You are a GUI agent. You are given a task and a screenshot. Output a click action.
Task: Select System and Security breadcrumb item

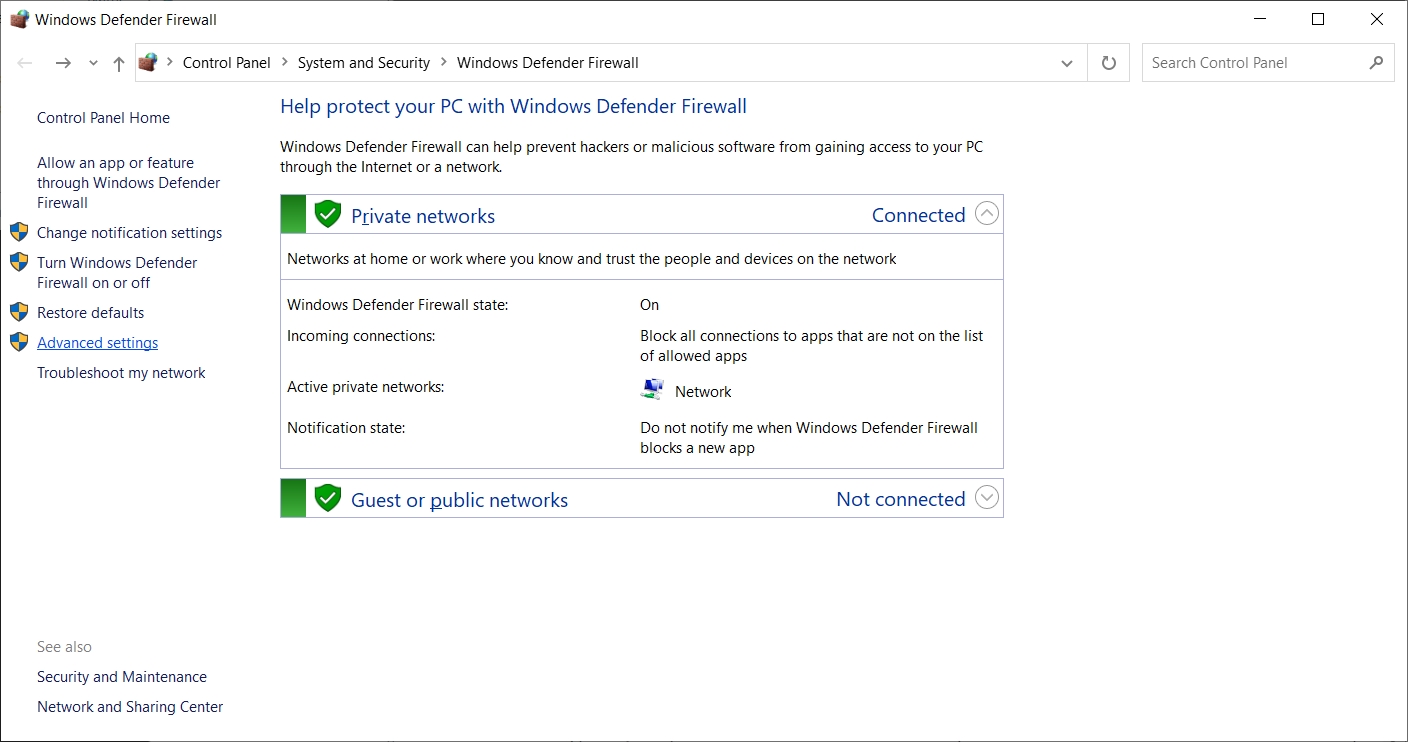(x=363, y=63)
